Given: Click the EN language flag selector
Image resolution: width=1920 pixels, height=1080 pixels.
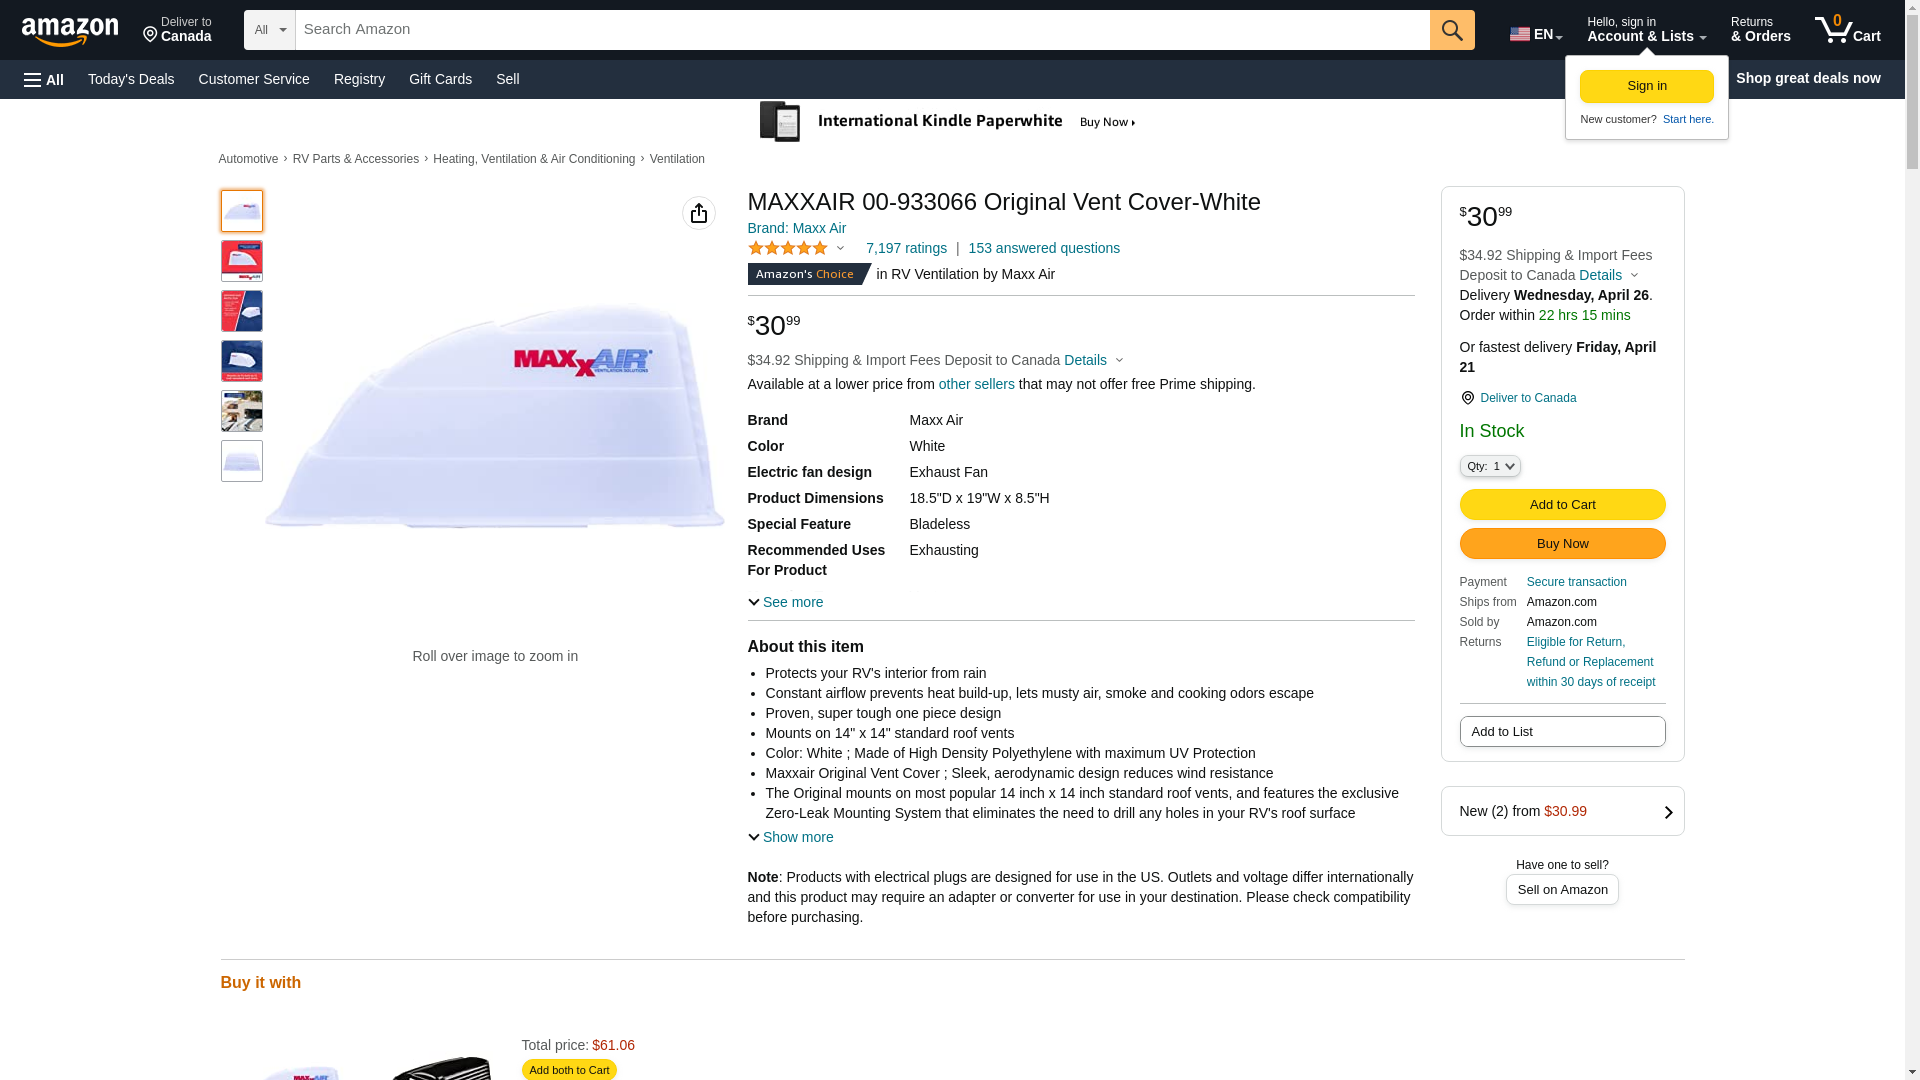Looking at the screenshot, I should pyautogui.click(x=1535, y=34).
